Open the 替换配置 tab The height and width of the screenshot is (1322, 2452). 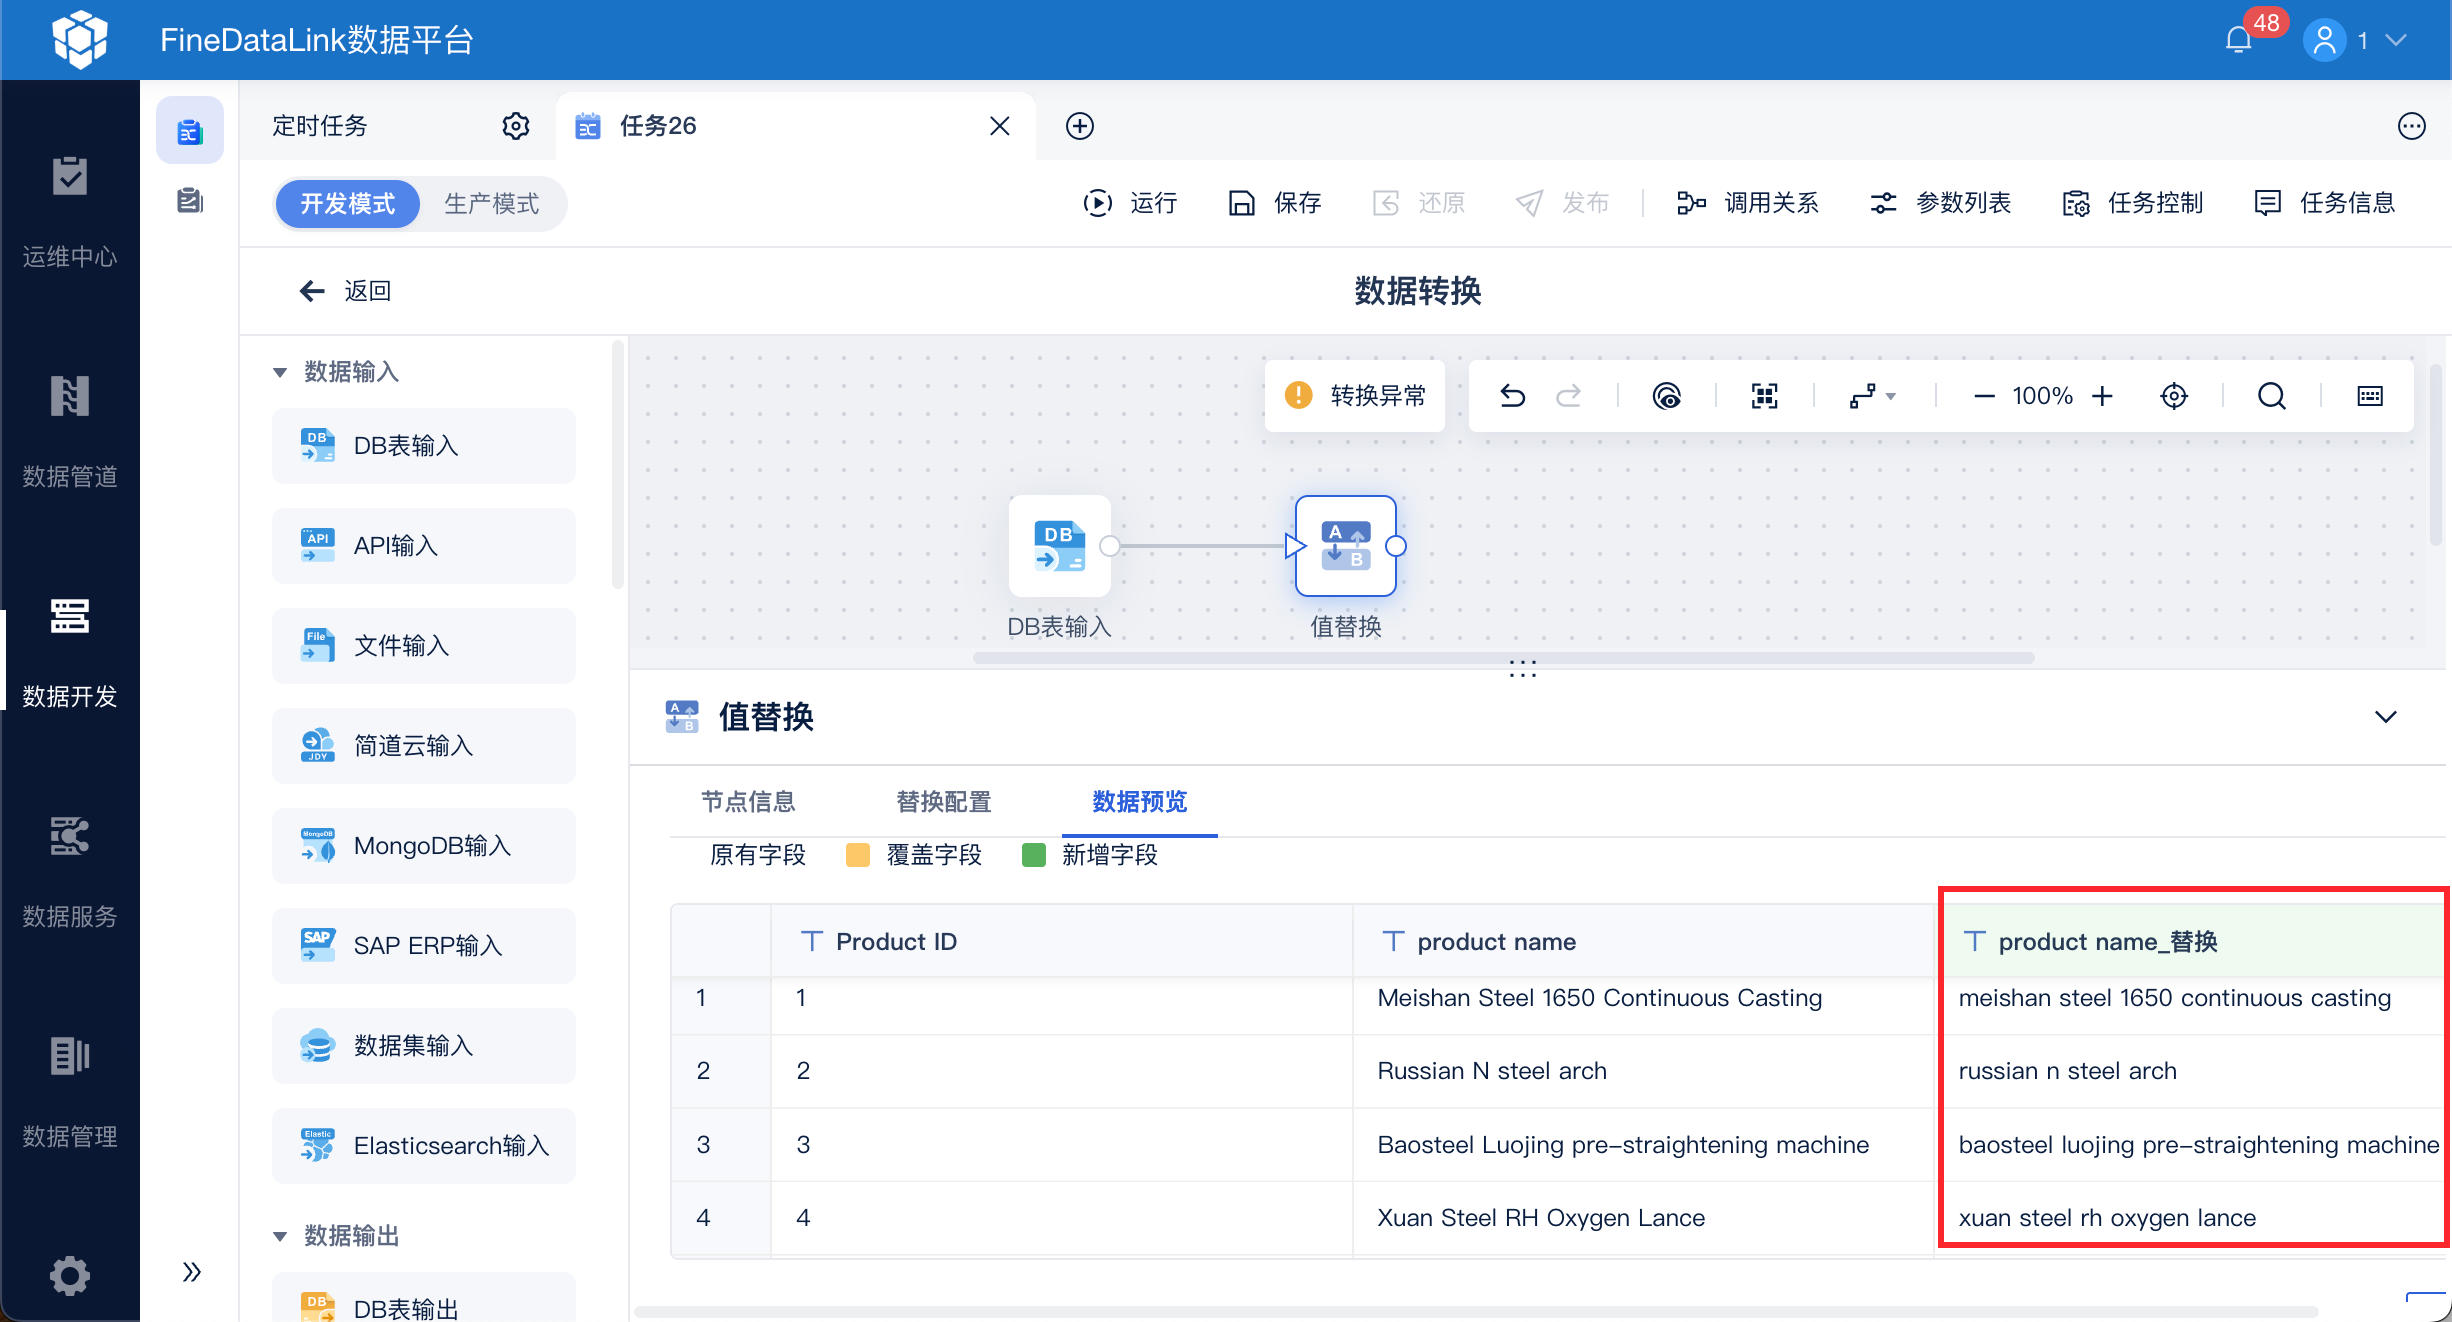tap(943, 802)
